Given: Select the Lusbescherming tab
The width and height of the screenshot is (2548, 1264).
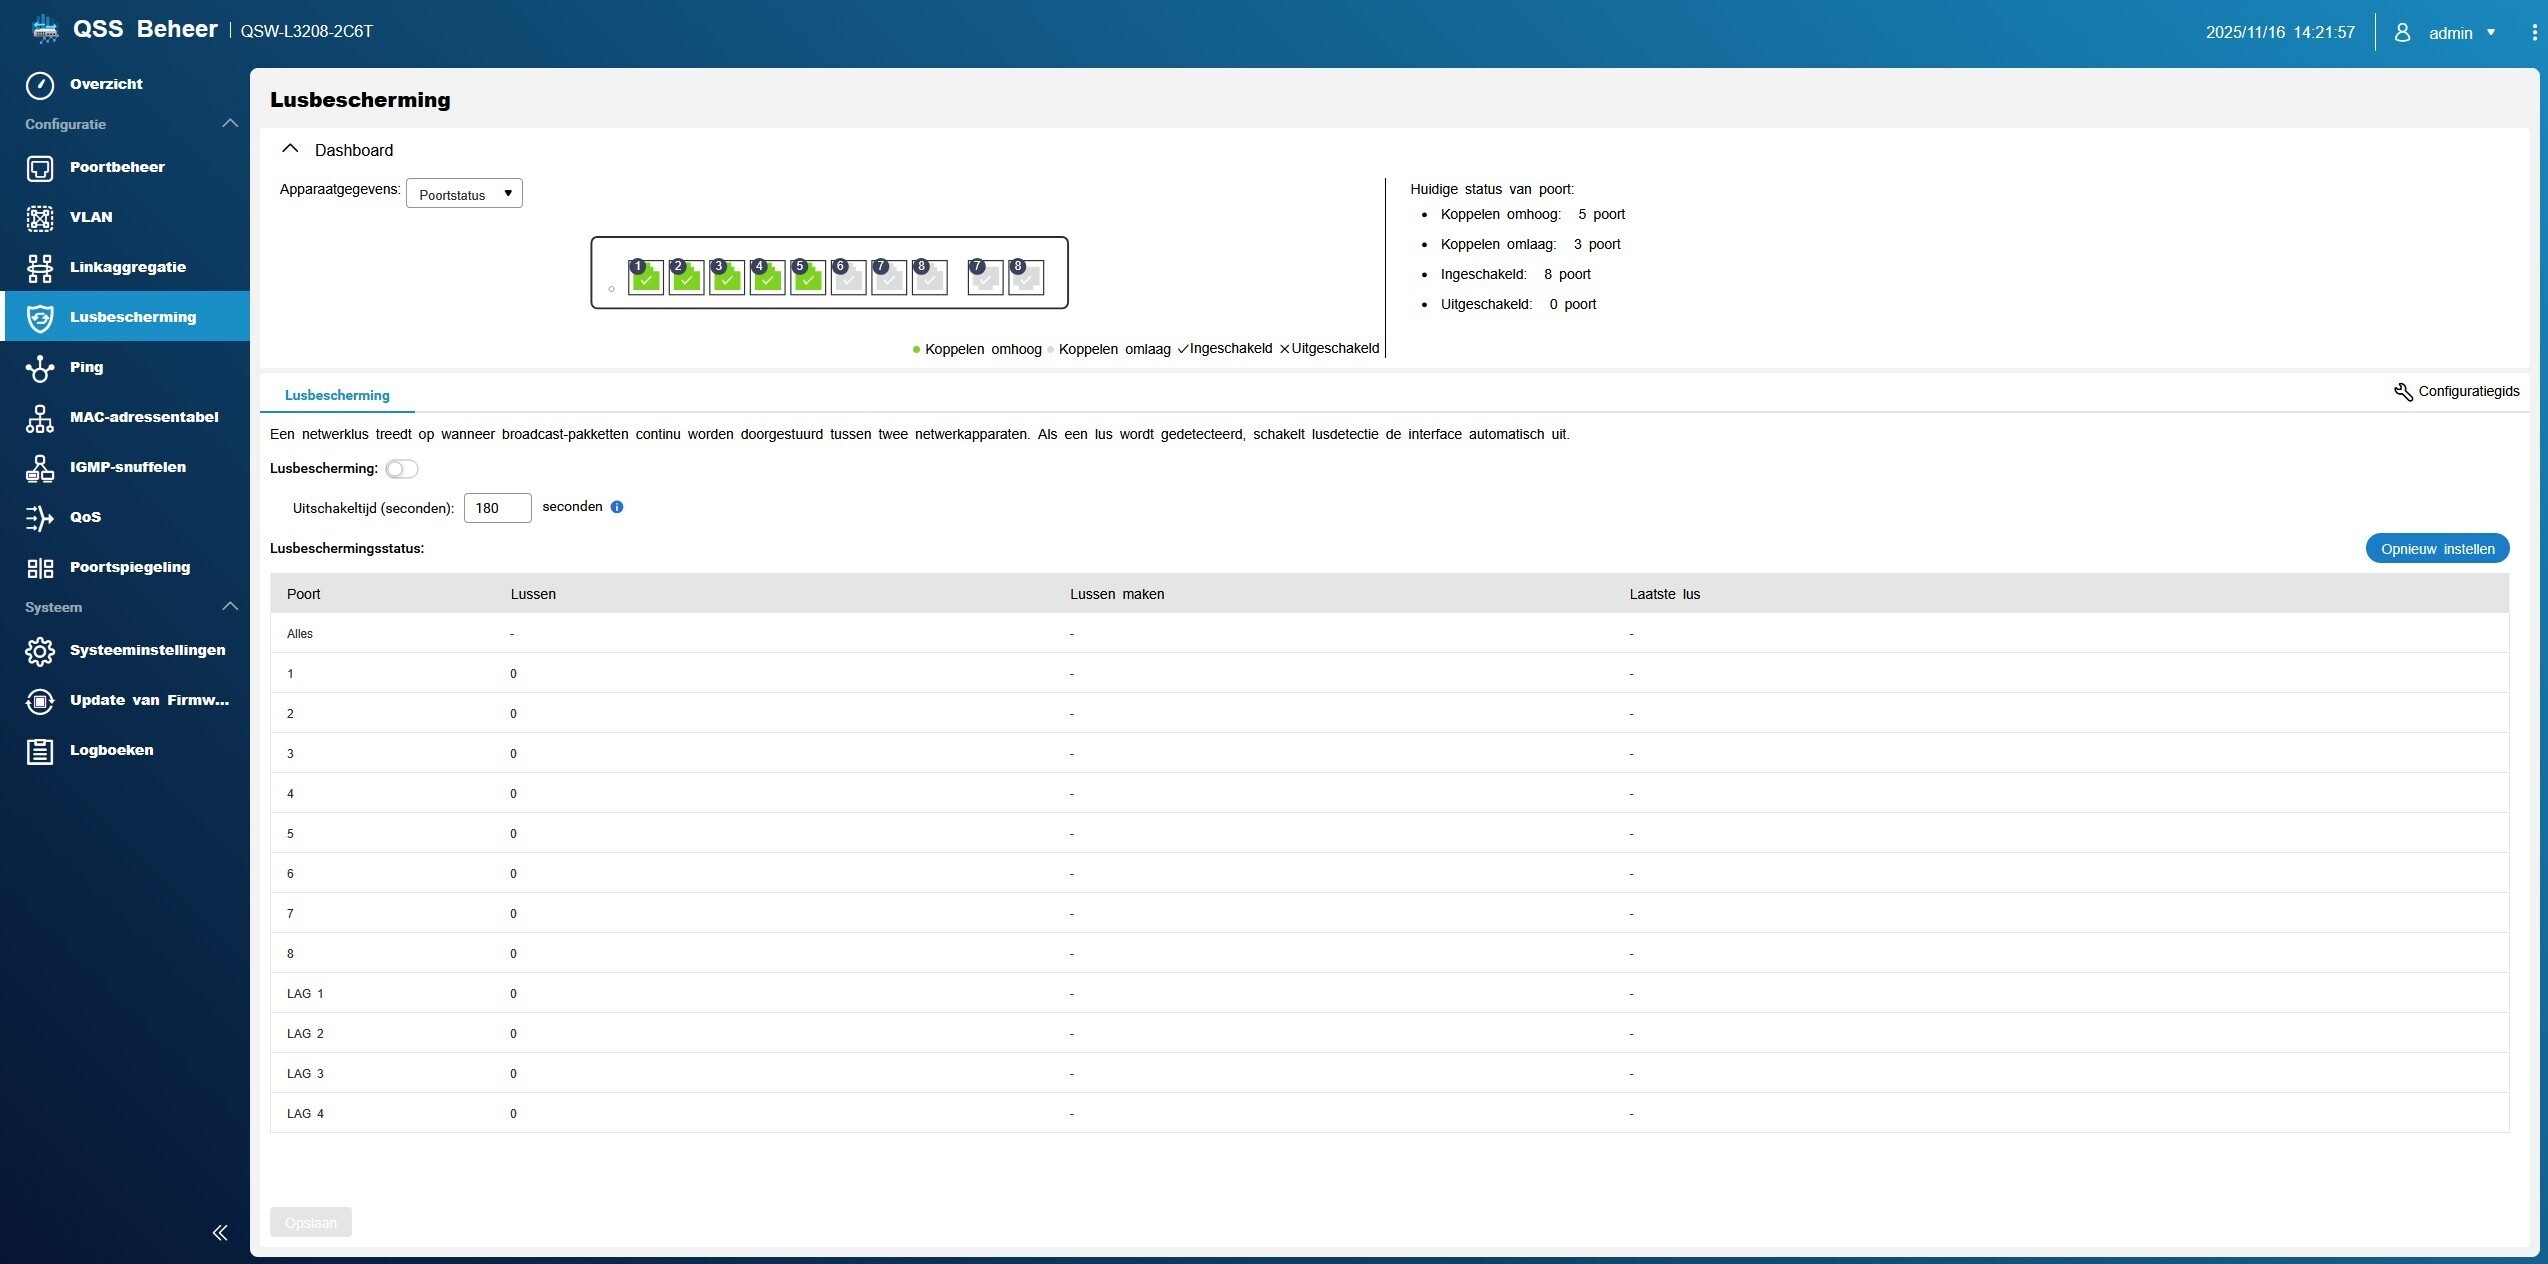Looking at the screenshot, I should 337,395.
